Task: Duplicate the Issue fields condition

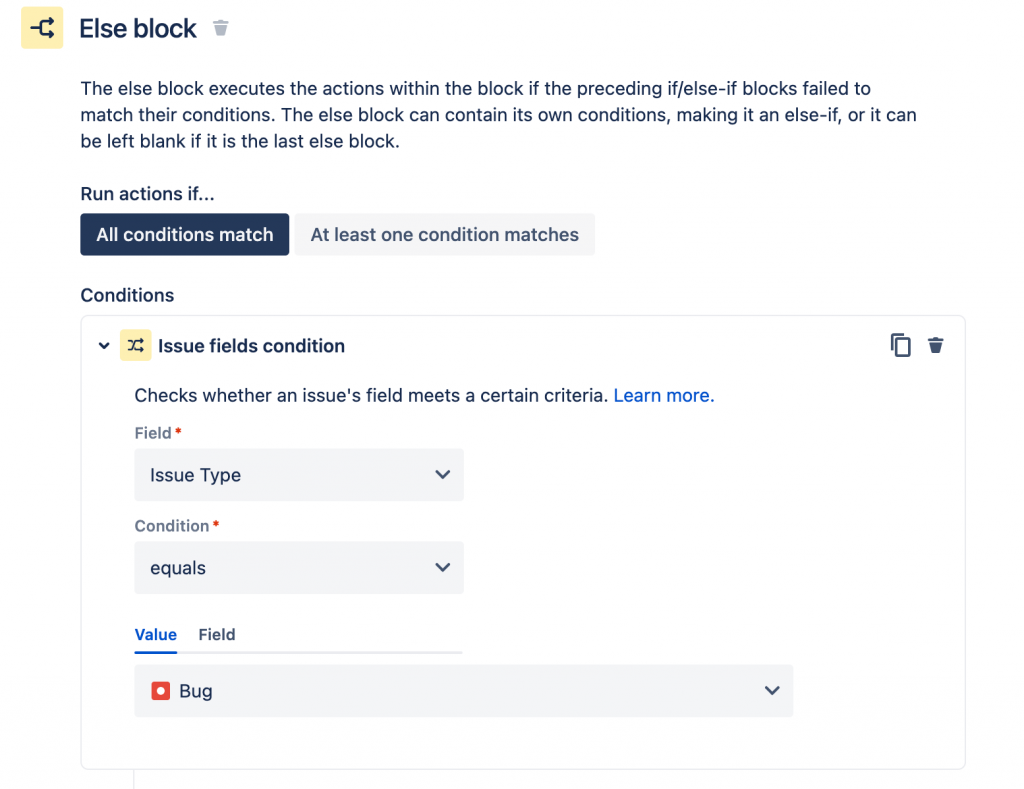Action: [901, 346]
